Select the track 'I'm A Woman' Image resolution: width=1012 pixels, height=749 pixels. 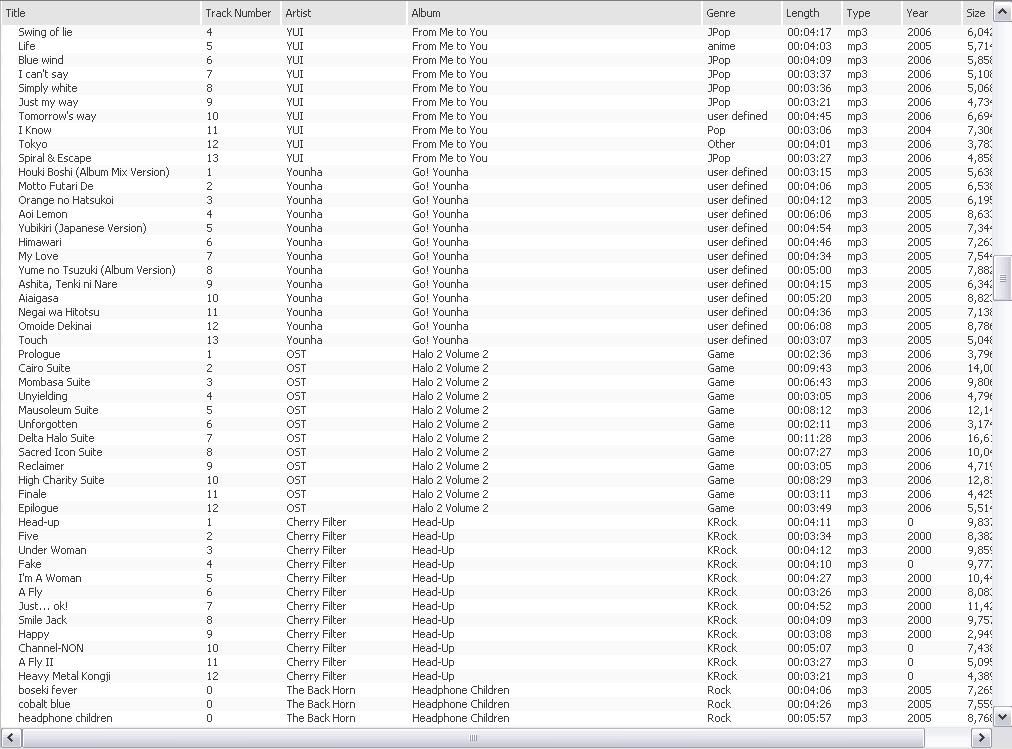tap(50, 579)
